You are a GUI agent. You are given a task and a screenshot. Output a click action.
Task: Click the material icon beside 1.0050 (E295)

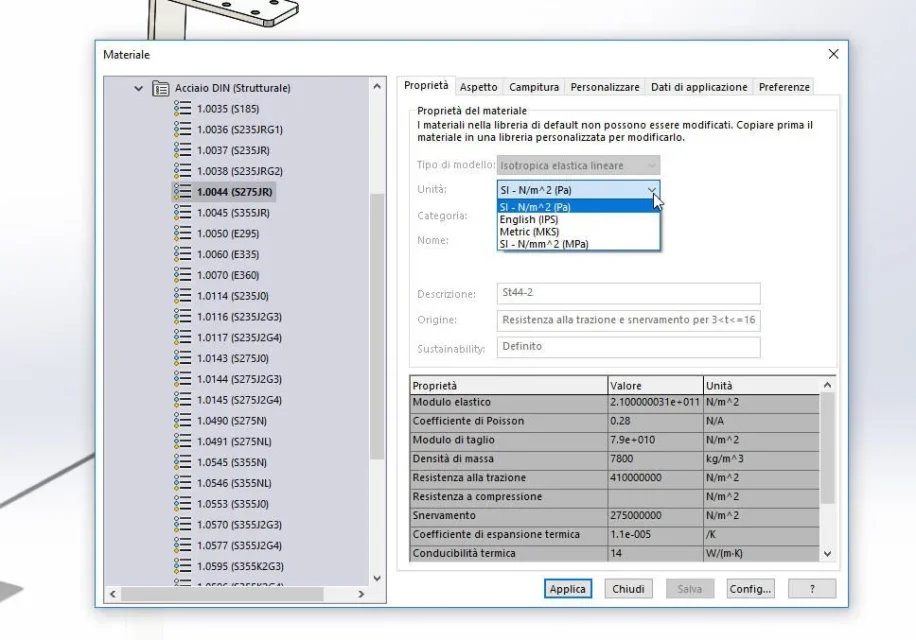point(182,233)
